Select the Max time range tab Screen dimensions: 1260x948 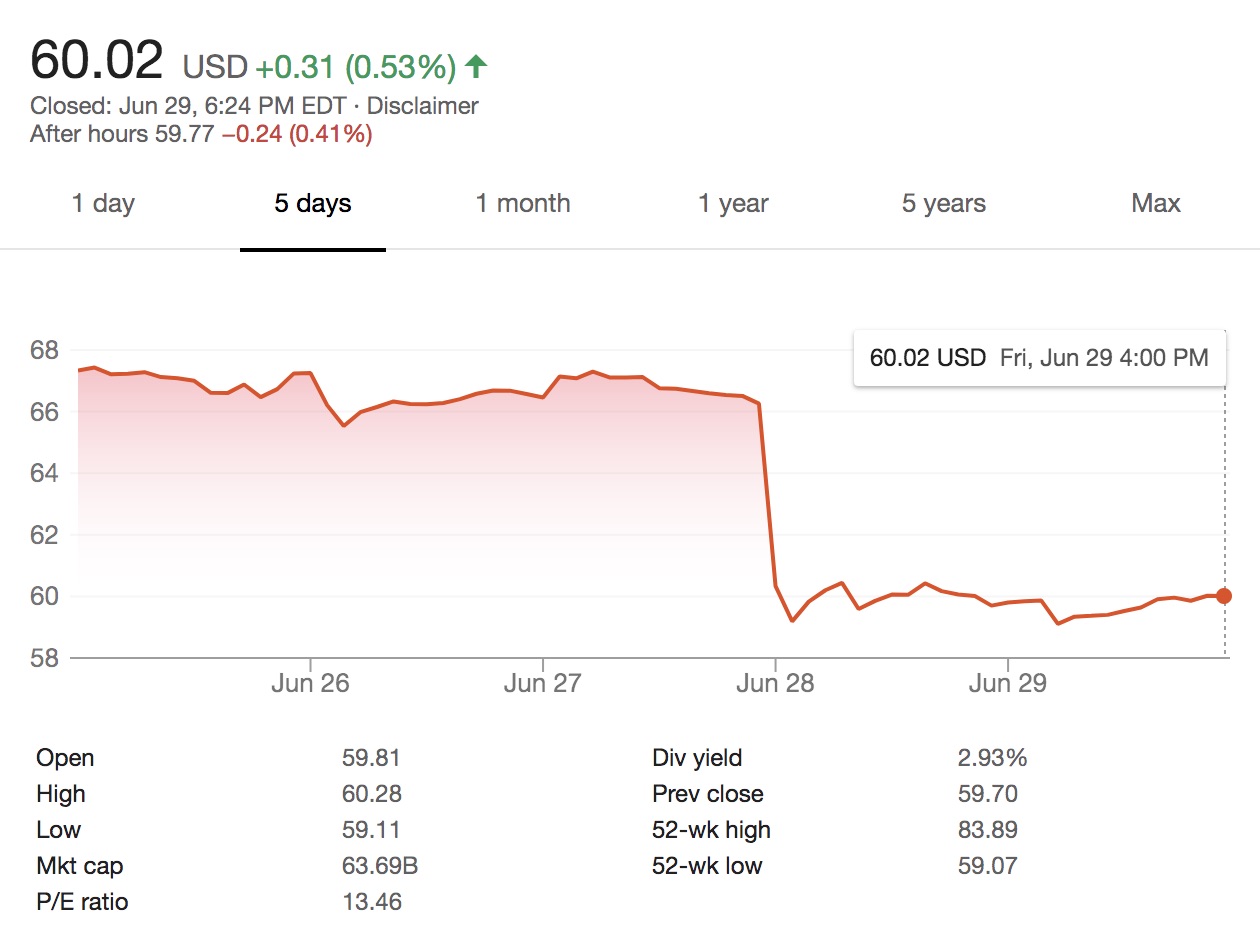tap(1156, 204)
